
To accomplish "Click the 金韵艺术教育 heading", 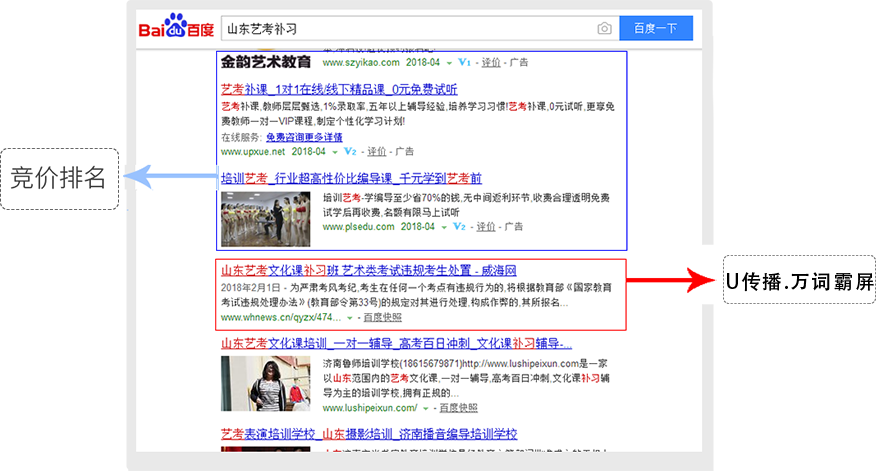I will (266, 61).
